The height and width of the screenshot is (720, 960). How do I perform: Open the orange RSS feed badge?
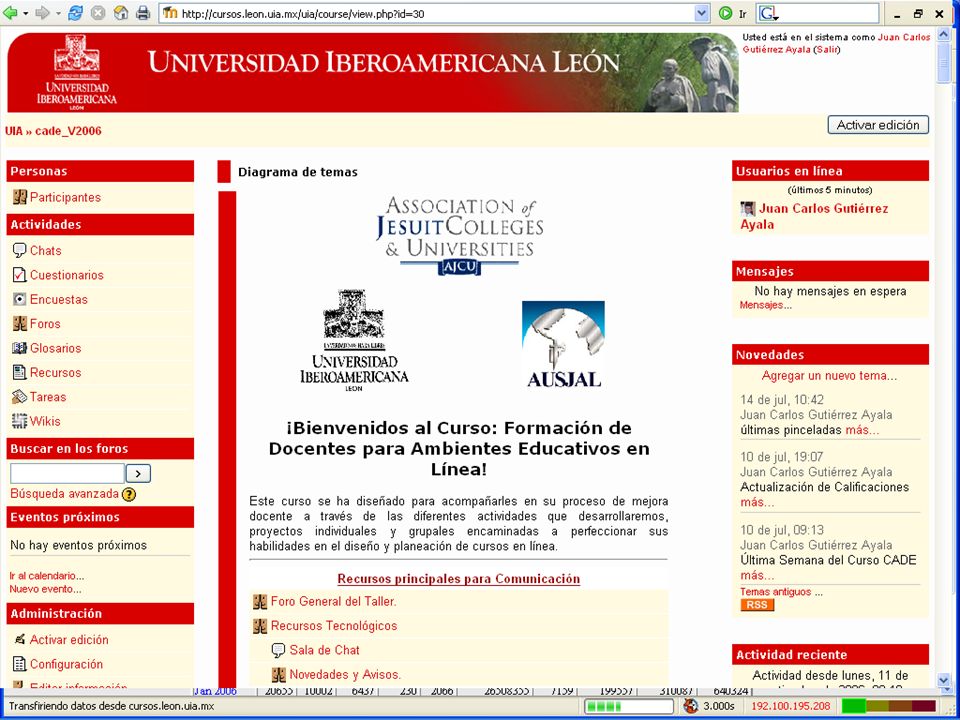click(x=757, y=605)
